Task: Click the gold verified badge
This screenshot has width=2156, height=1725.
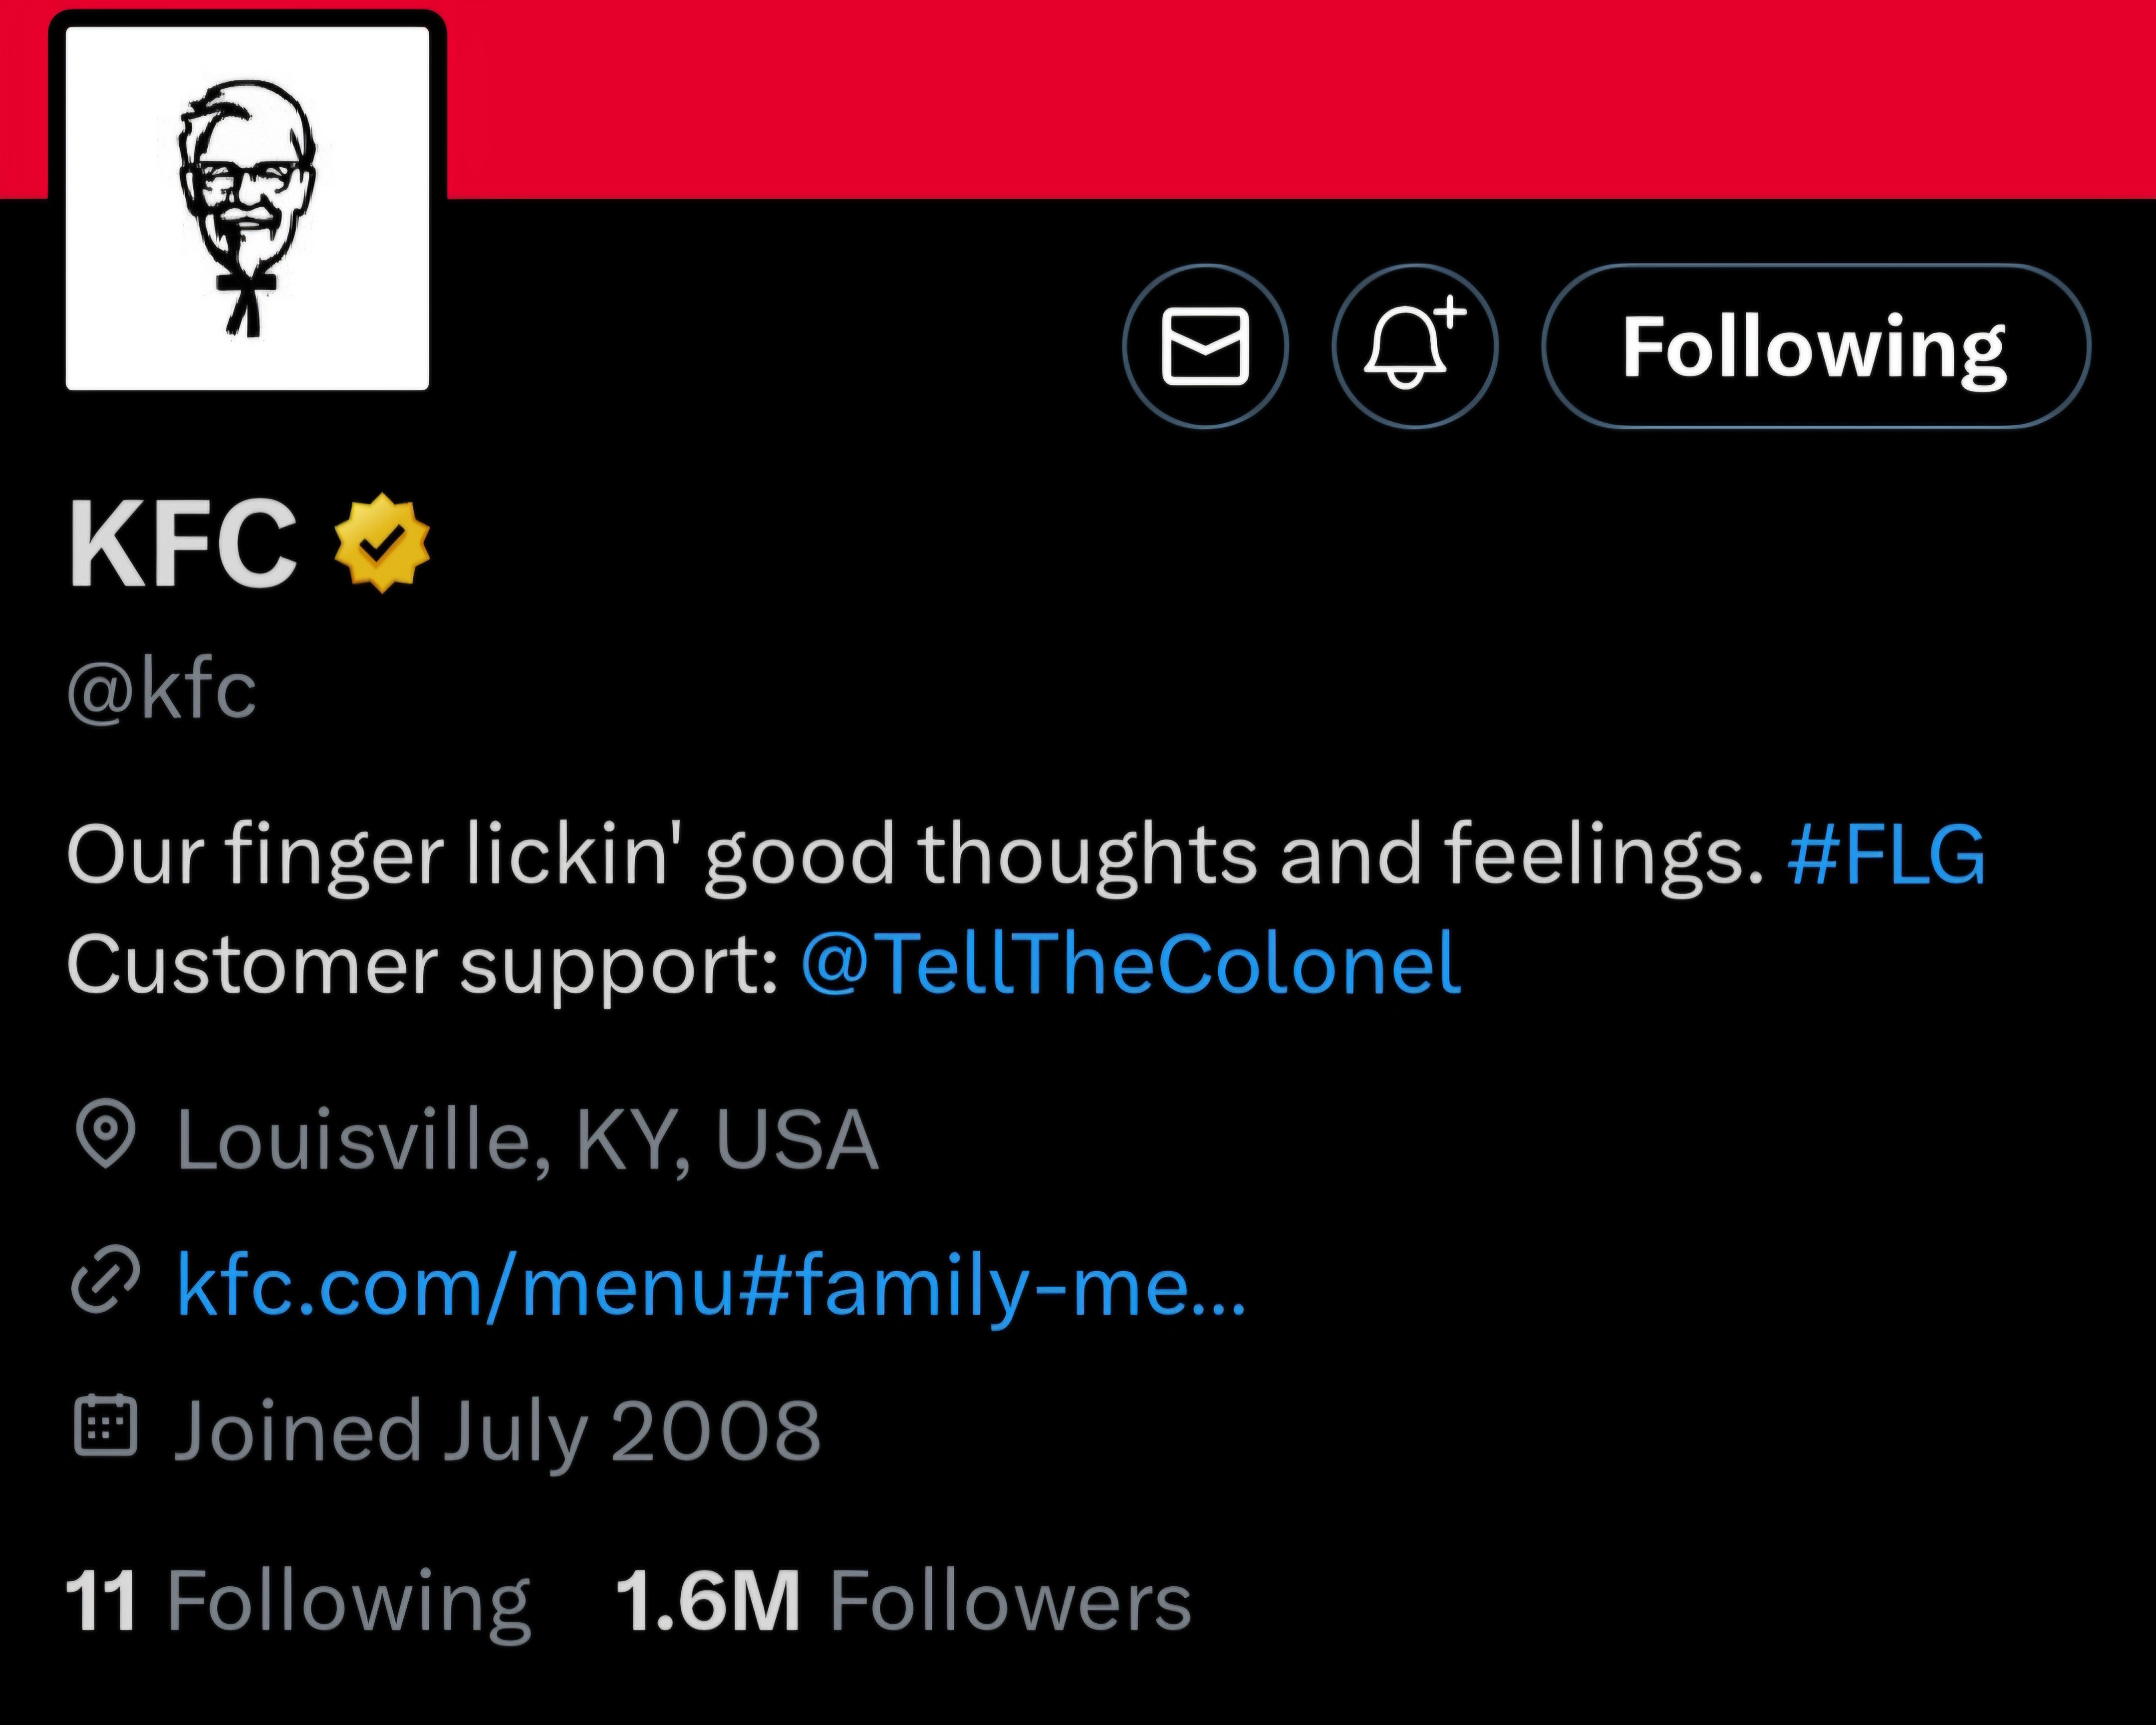Action: 382,543
